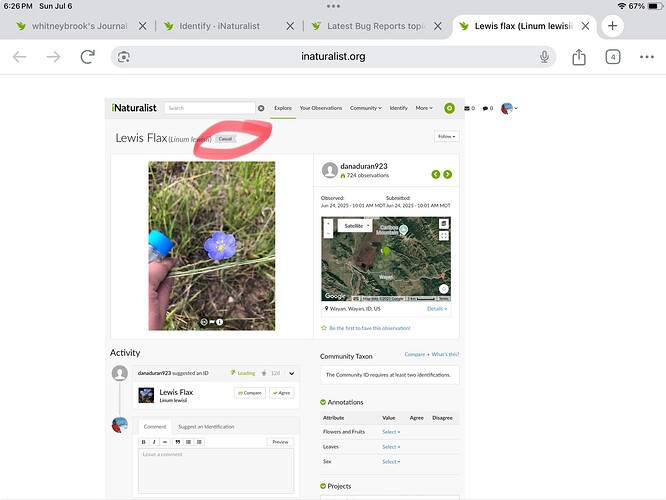Open the Identify nav item
Viewport: 666px width, 500px height.
[x=398, y=108]
